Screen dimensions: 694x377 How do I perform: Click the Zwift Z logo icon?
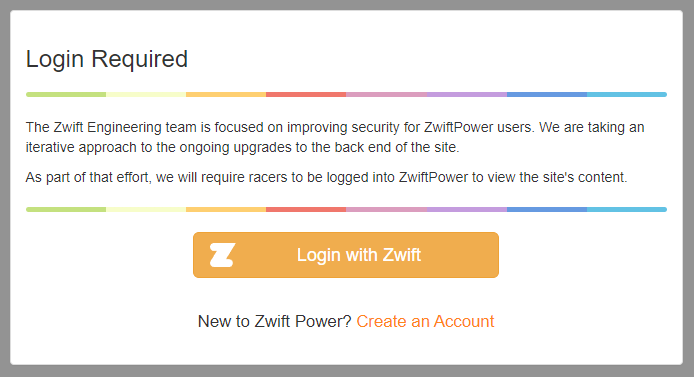pos(222,255)
